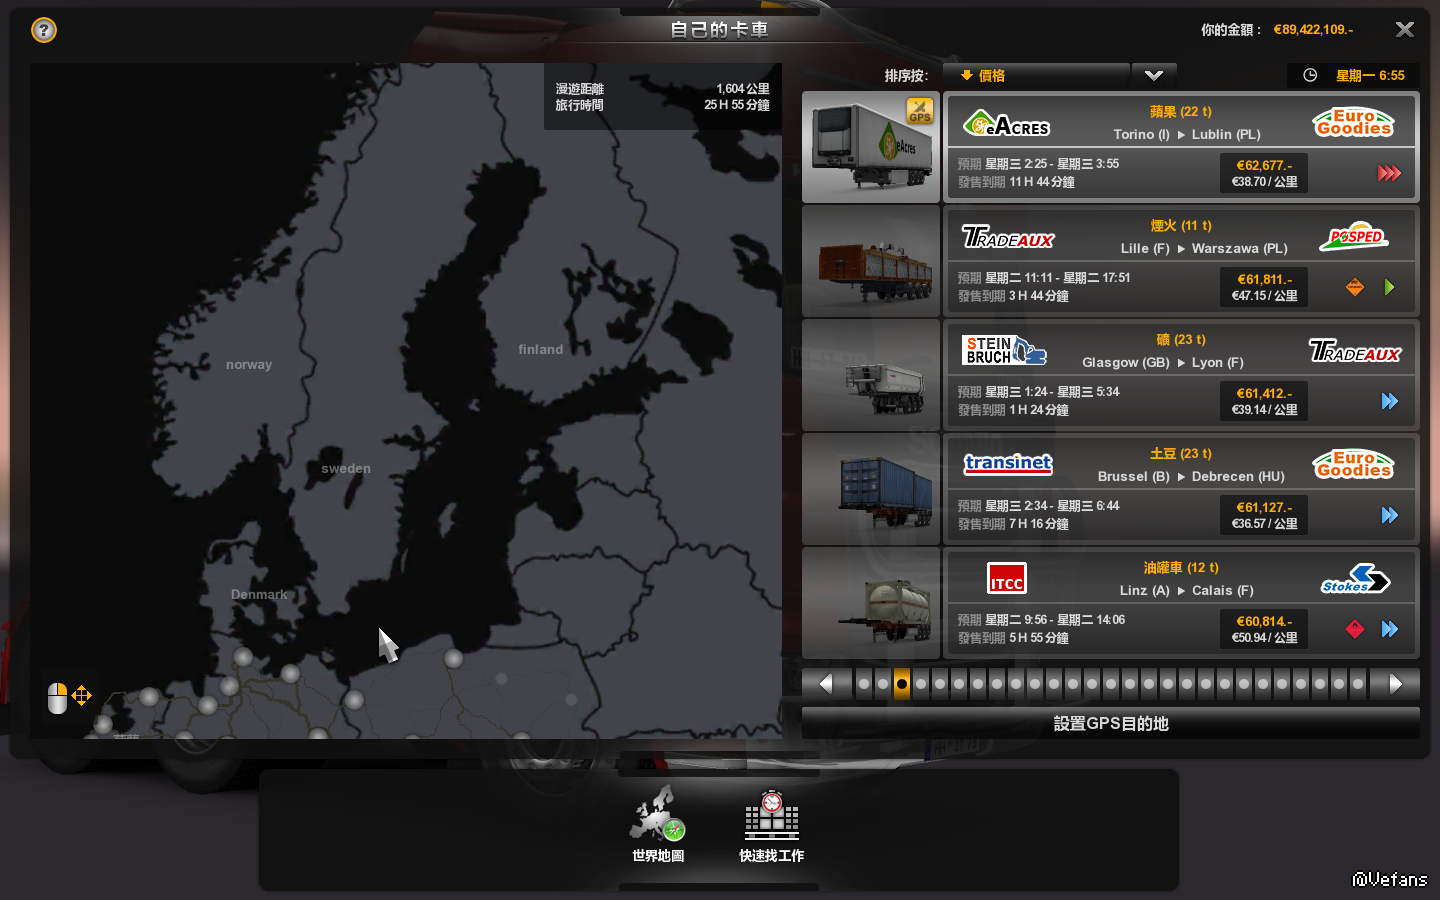Click the blue double-arrow in the Linz job

1389,629
